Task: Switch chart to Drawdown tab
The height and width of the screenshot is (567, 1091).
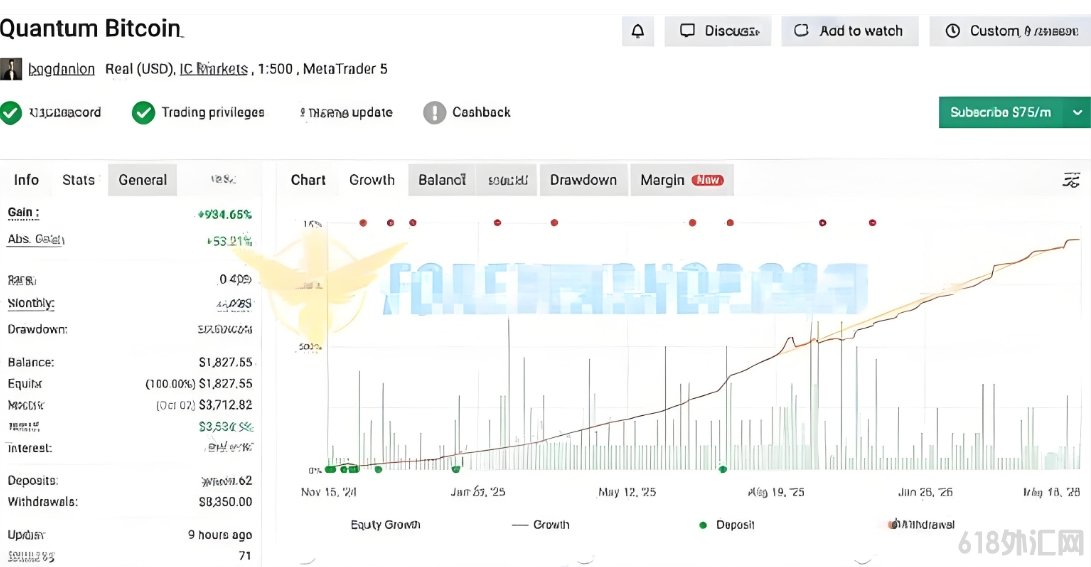Action: coord(583,179)
